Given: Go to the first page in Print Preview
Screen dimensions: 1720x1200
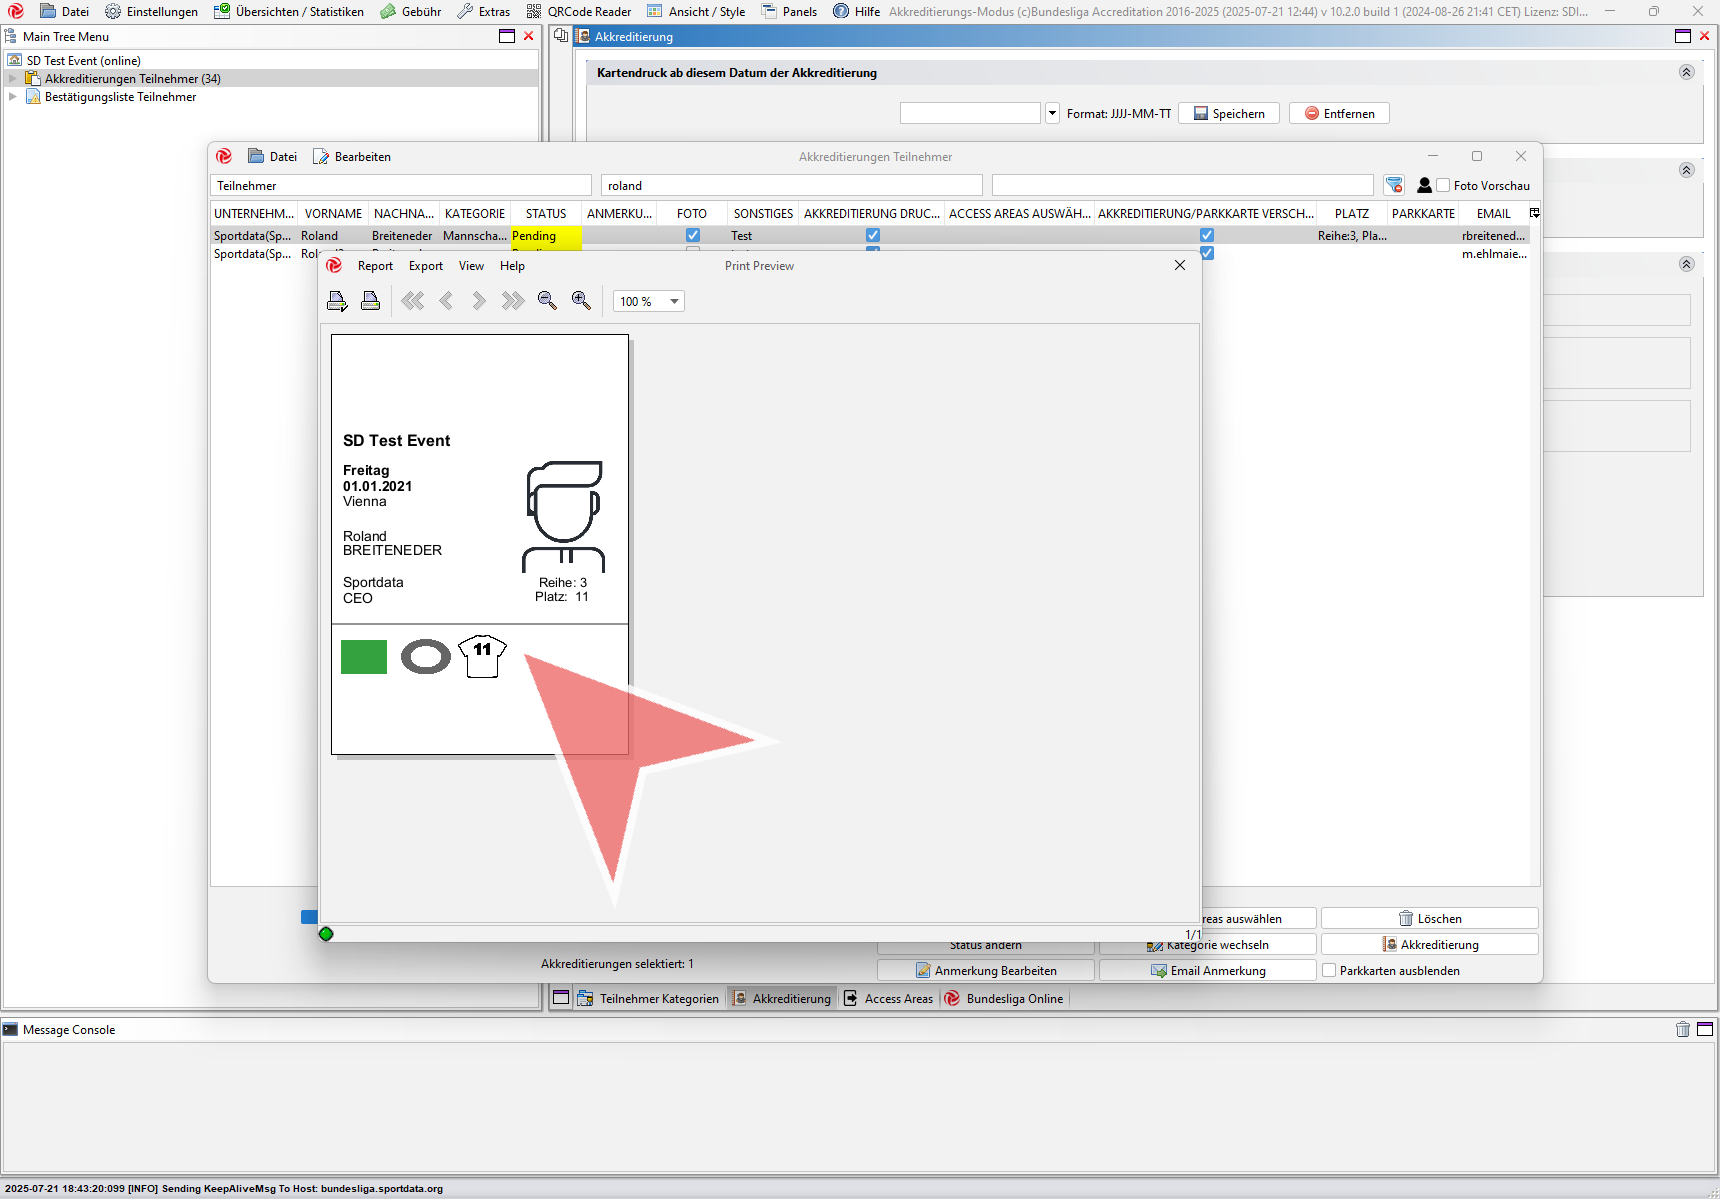Looking at the screenshot, I should pyautogui.click(x=413, y=301).
